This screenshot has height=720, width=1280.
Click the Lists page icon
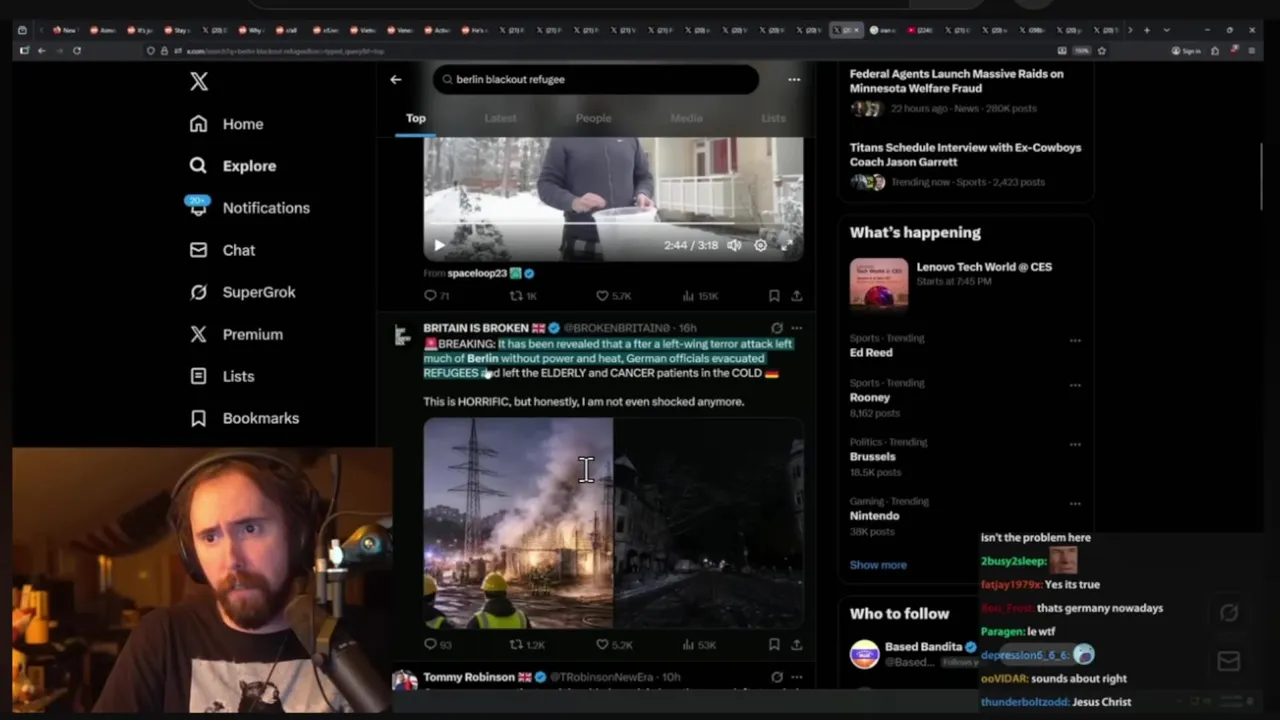198,376
